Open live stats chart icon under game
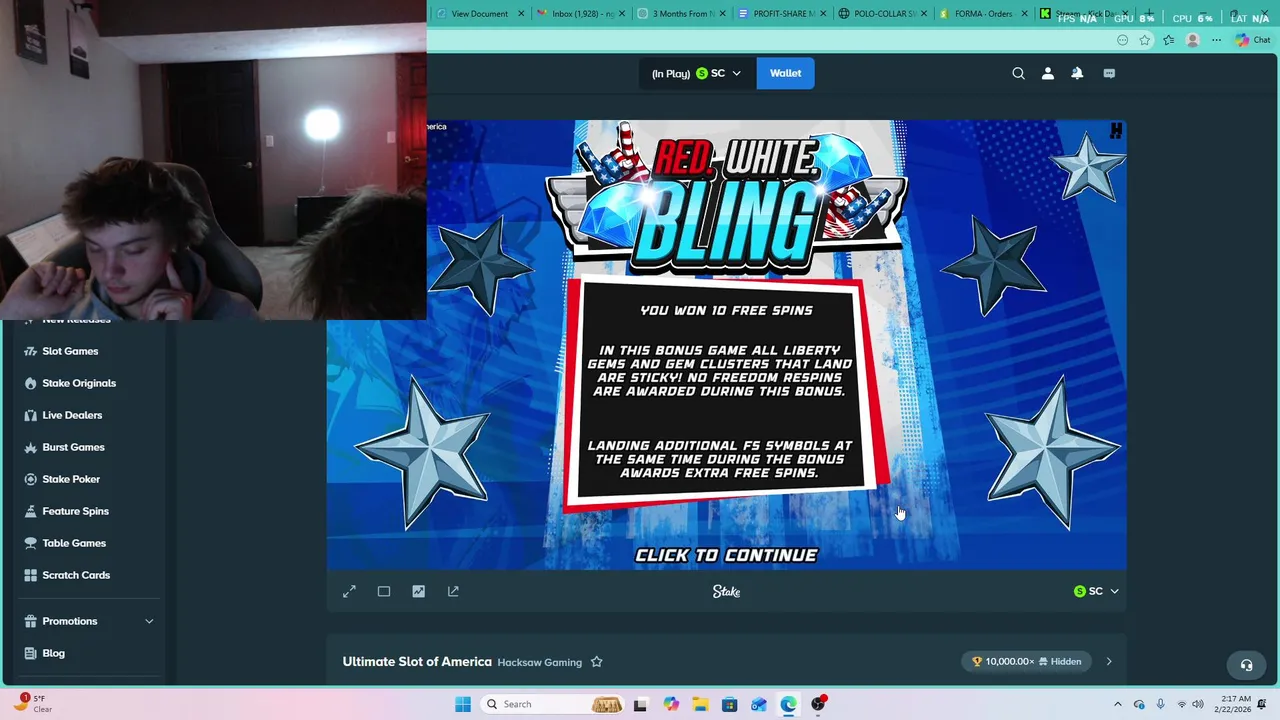The width and height of the screenshot is (1280, 720). click(418, 592)
